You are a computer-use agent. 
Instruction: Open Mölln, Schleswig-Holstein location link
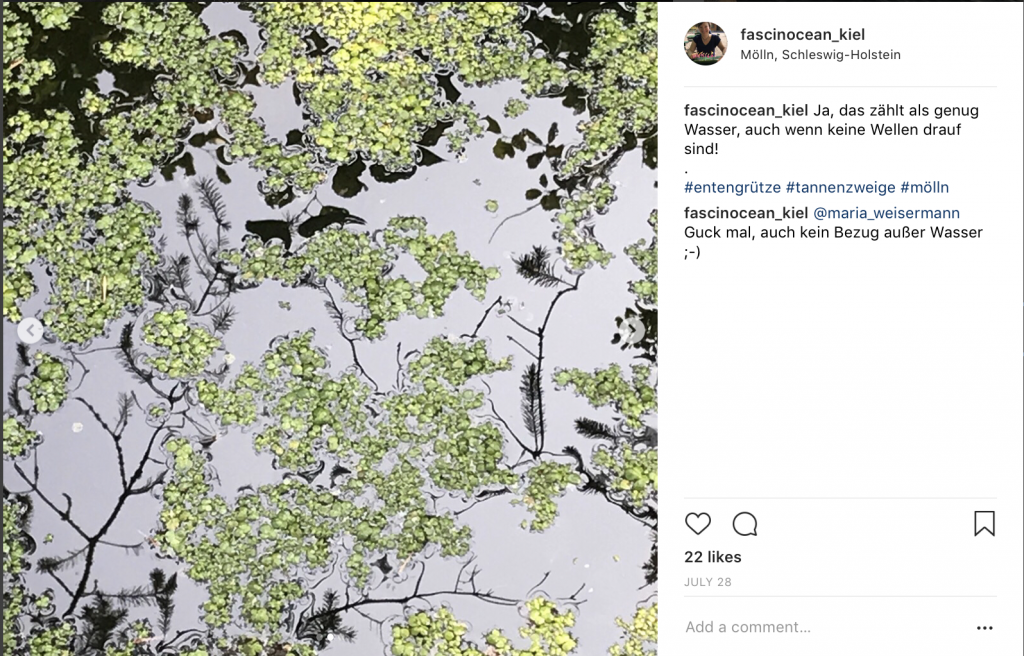pos(820,55)
